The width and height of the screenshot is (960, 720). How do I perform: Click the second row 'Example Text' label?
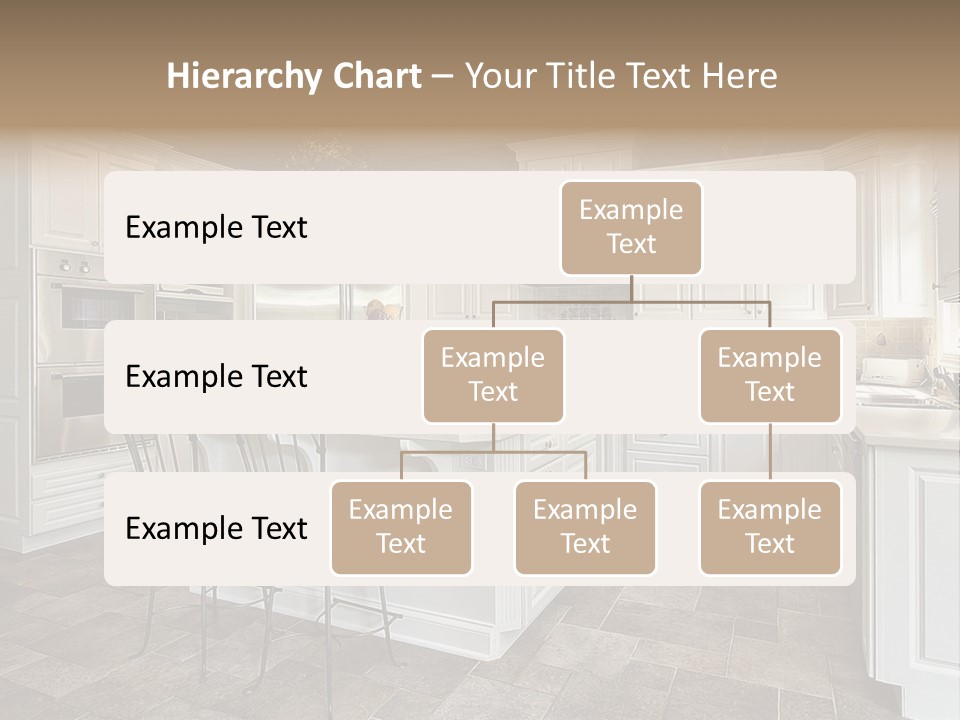click(x=215, y=377)
